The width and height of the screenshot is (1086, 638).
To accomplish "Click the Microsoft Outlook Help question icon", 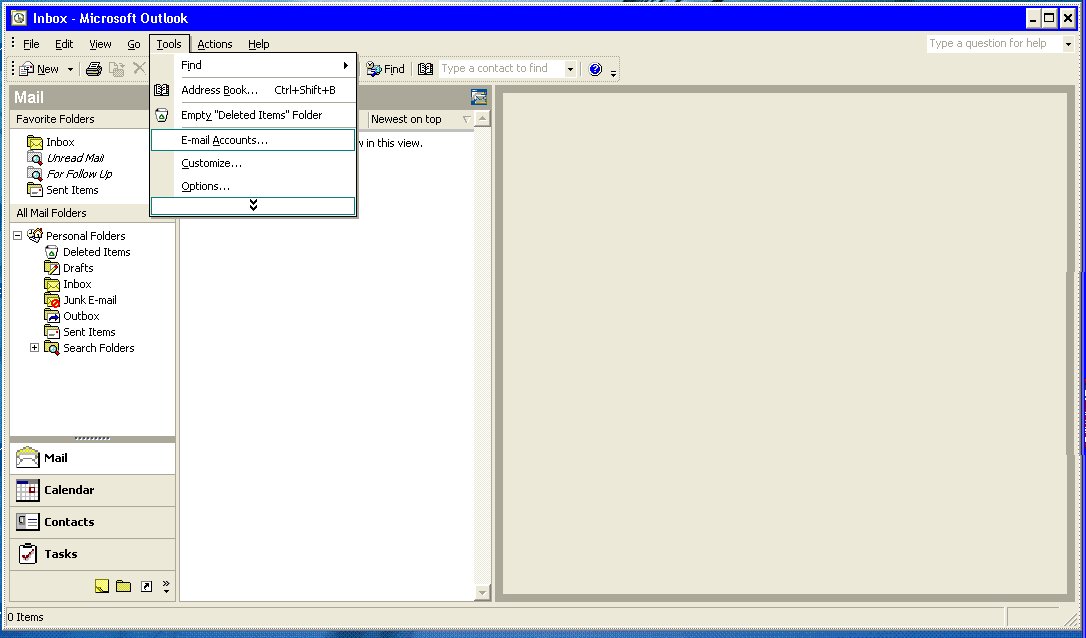I will 595,69.
